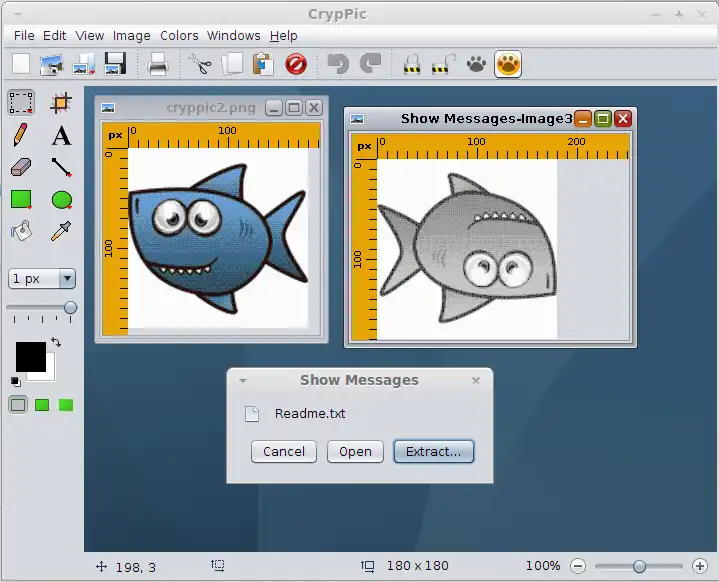Click the zoom out minus button
Viewport: 719px width, 582px height.
coord(578,566)
